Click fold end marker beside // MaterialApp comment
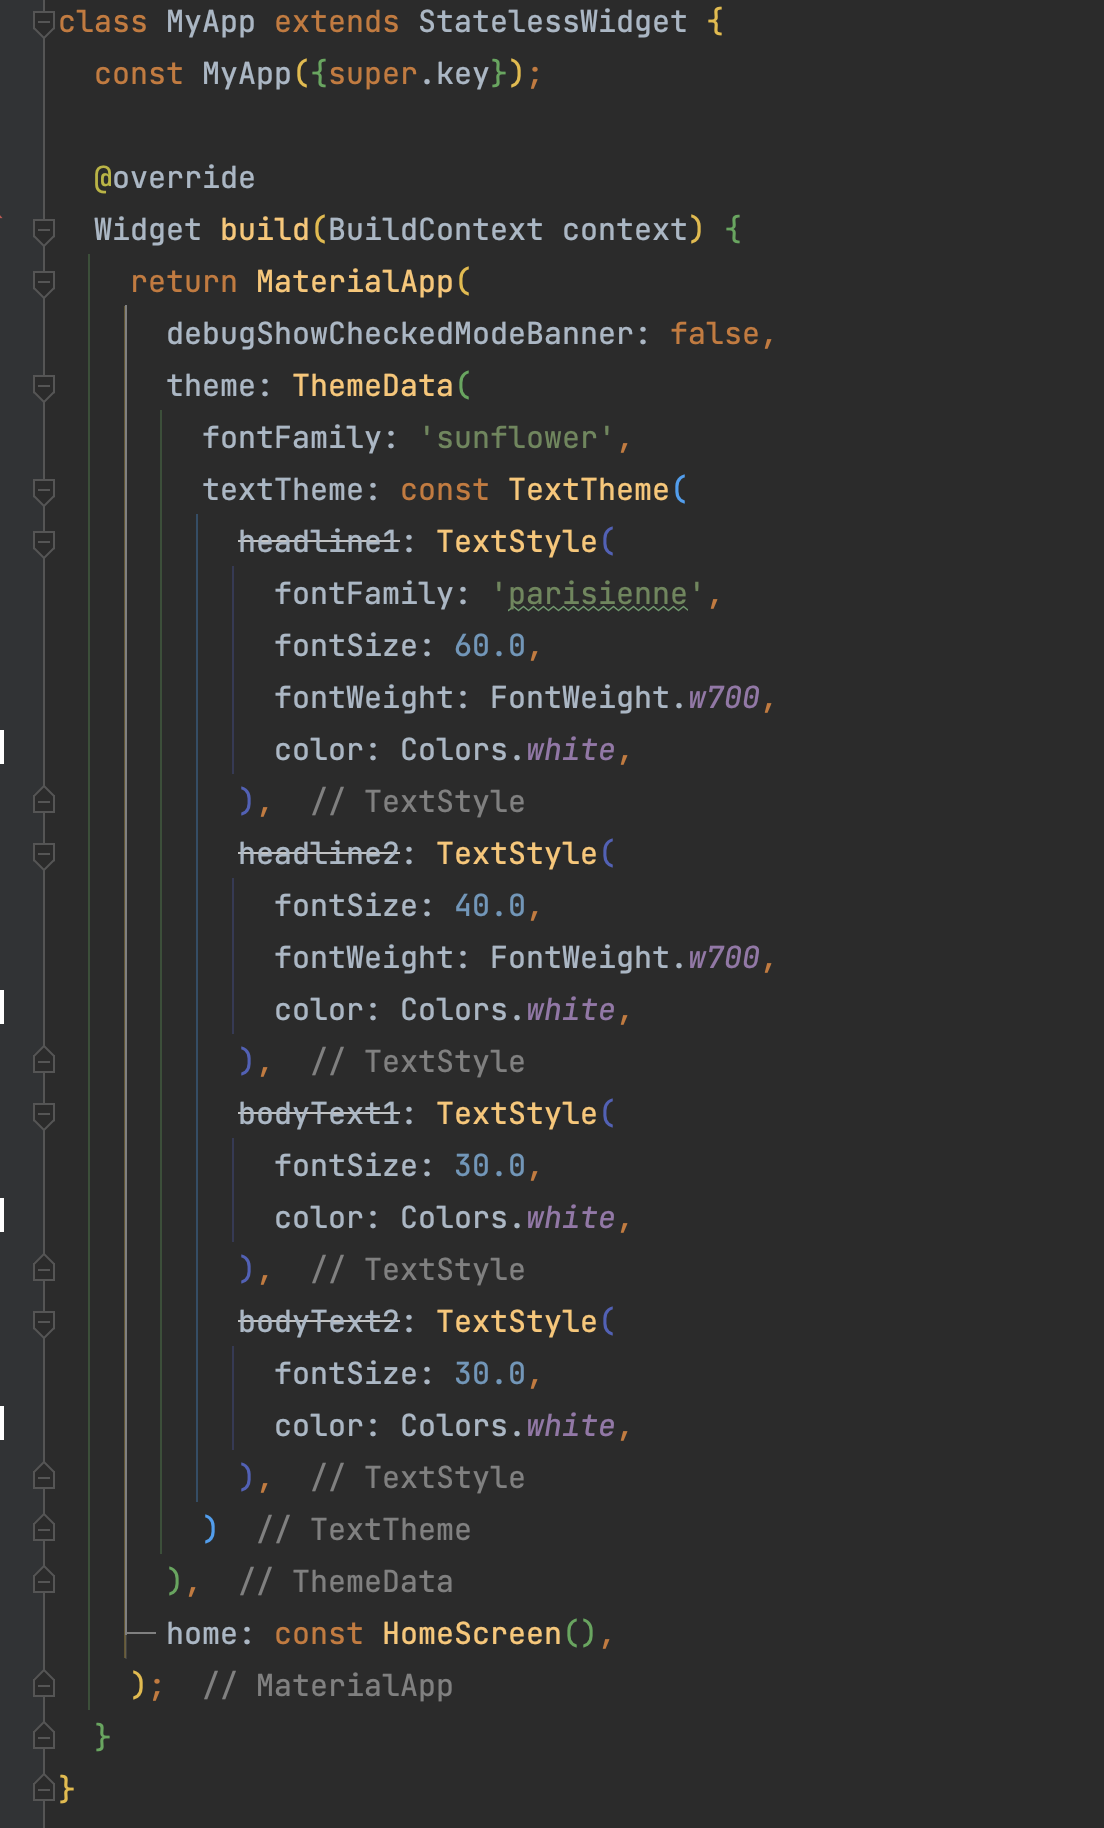 click(44, 1684)
